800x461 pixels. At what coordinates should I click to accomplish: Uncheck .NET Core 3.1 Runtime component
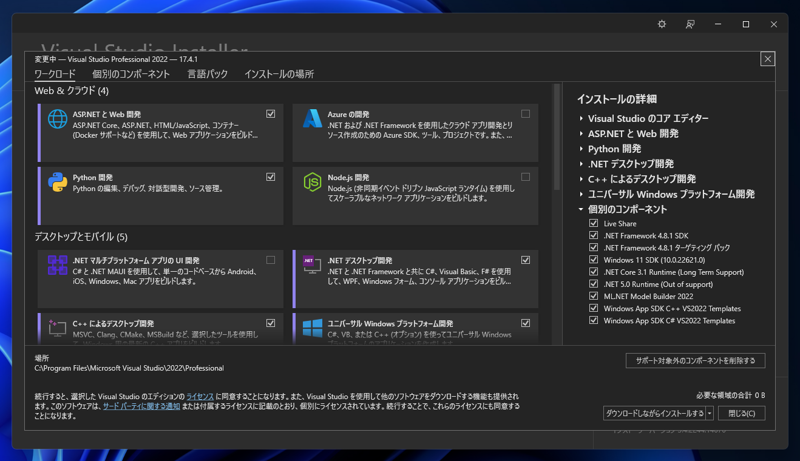coord(593,272)
